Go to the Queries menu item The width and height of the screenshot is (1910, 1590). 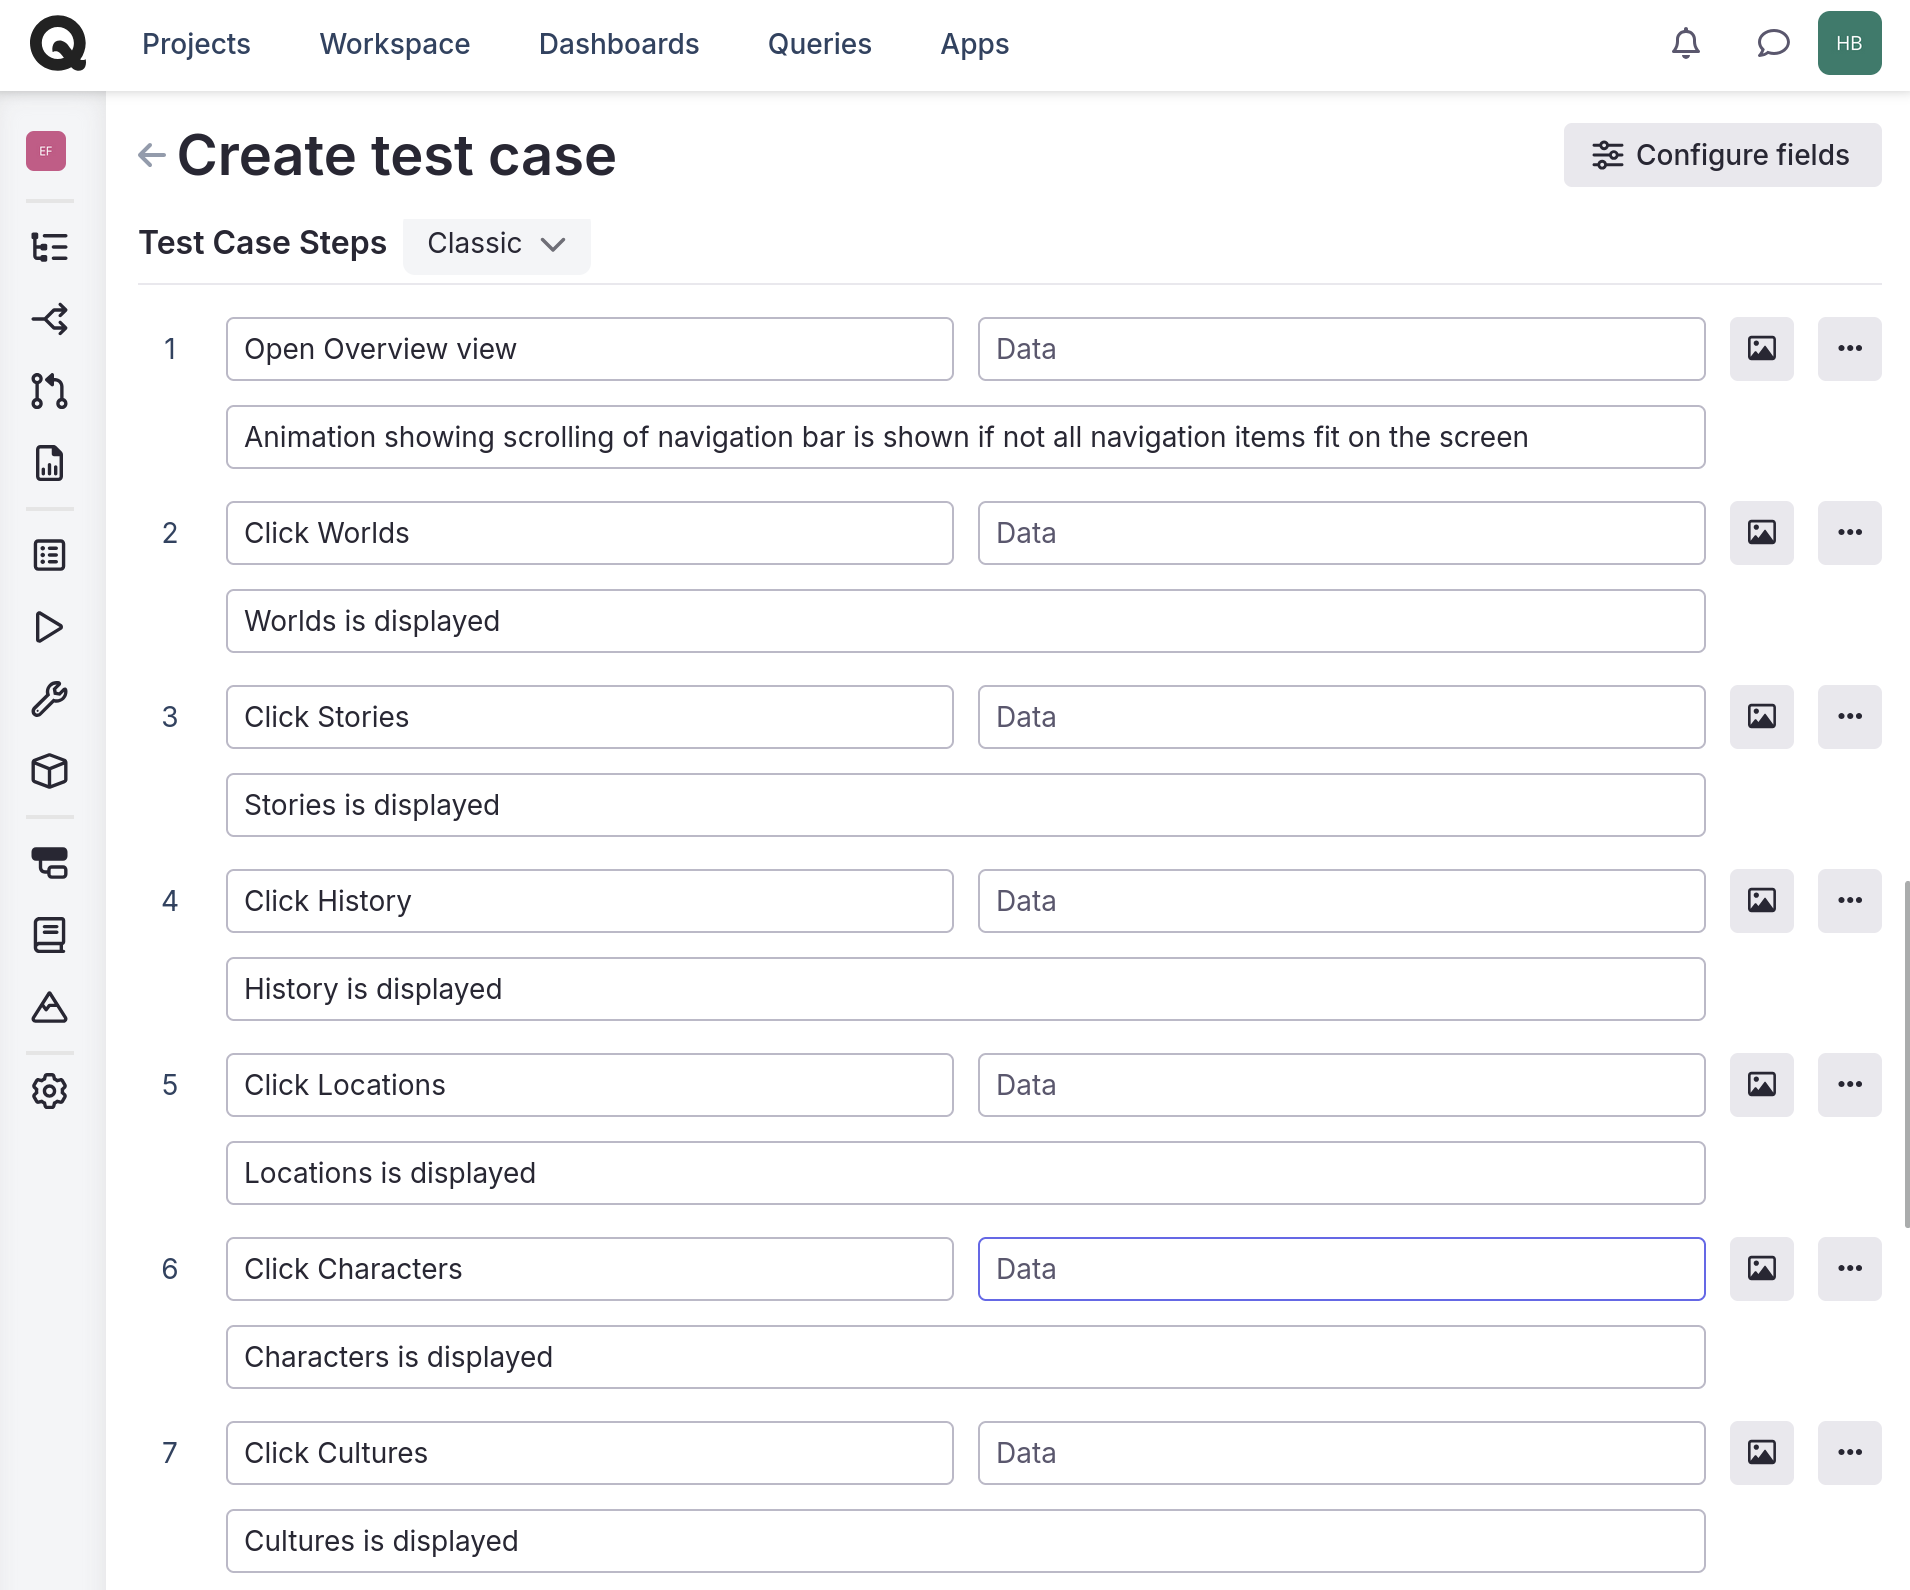pyautogui.click(x=819, y=44)
